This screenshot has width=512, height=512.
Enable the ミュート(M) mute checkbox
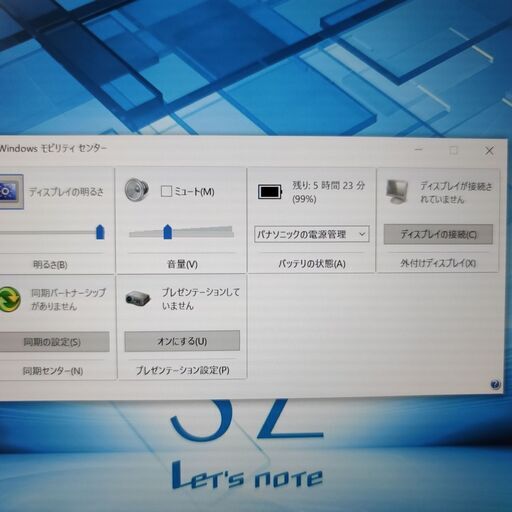pos(166,191)
